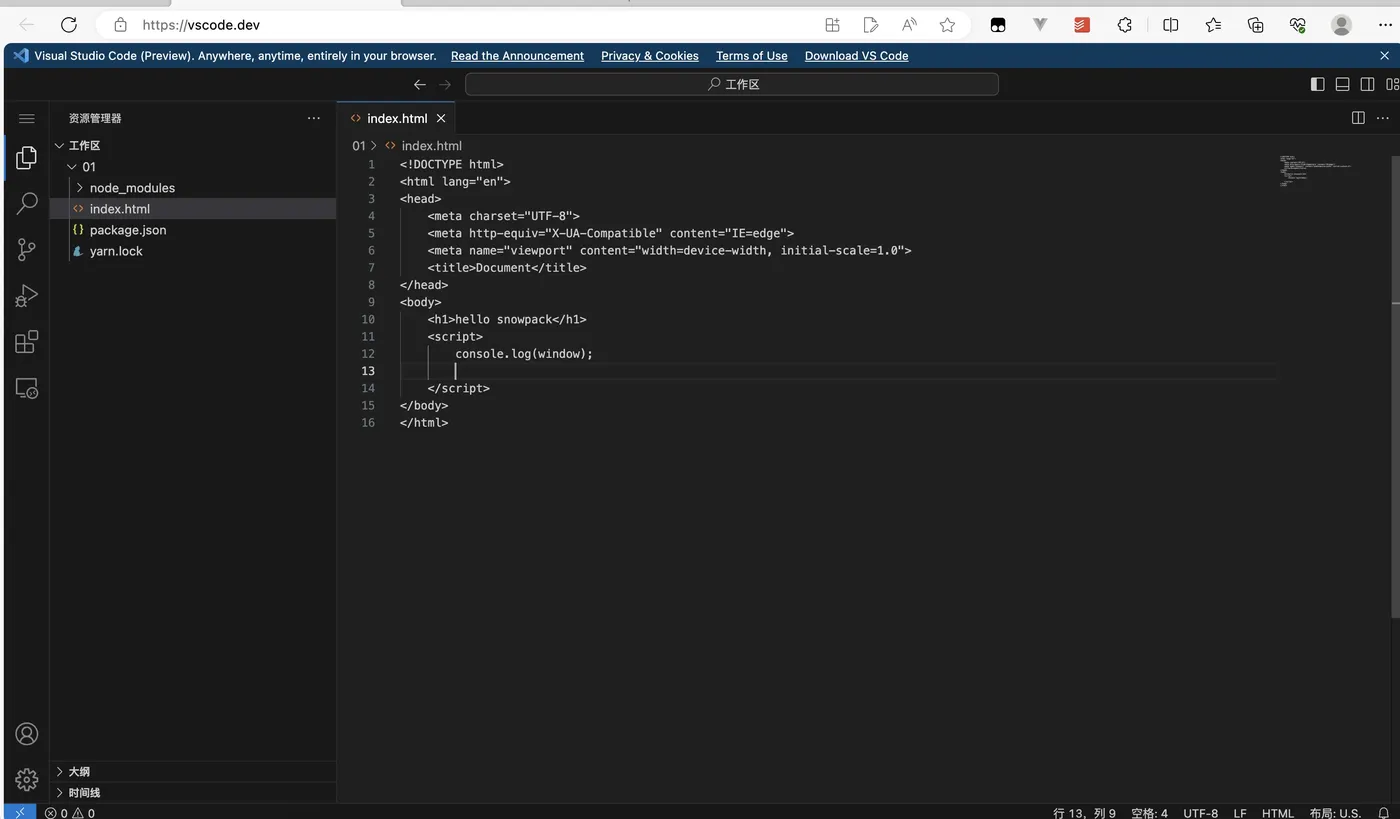Open the customize layout icon
This screenshot has height=819, width=1400.
pyautogui.click(x=1392, y=85)
